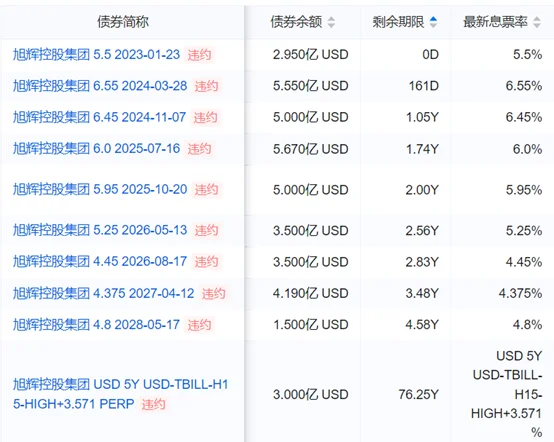The width and height of the screenshot is (554, 442).
Task: Open bond 旭辉控股集团 5.95 2025-10-20
Action: (x=100, y=190)
